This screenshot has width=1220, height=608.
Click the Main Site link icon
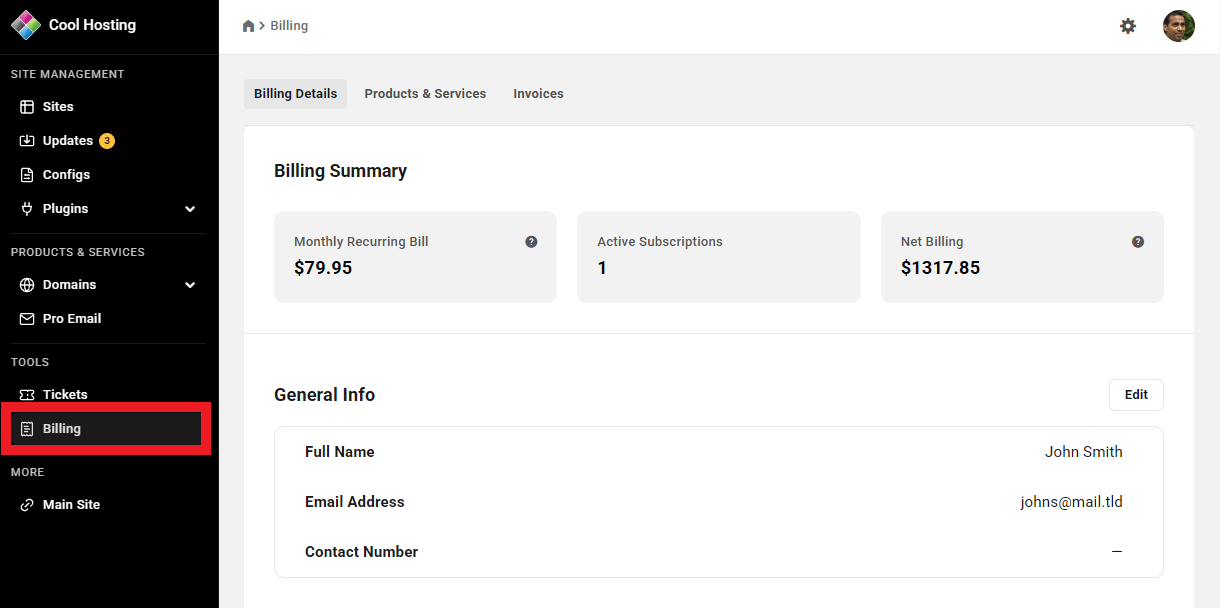point(27,505)
